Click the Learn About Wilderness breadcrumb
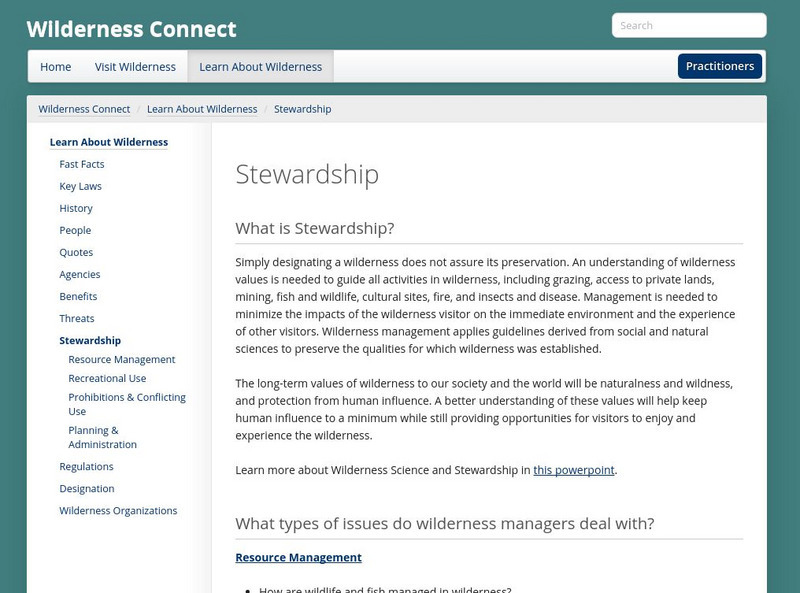The width and height of the screenshot is (800, 593). pyautogui.click(x=202, y=109)
